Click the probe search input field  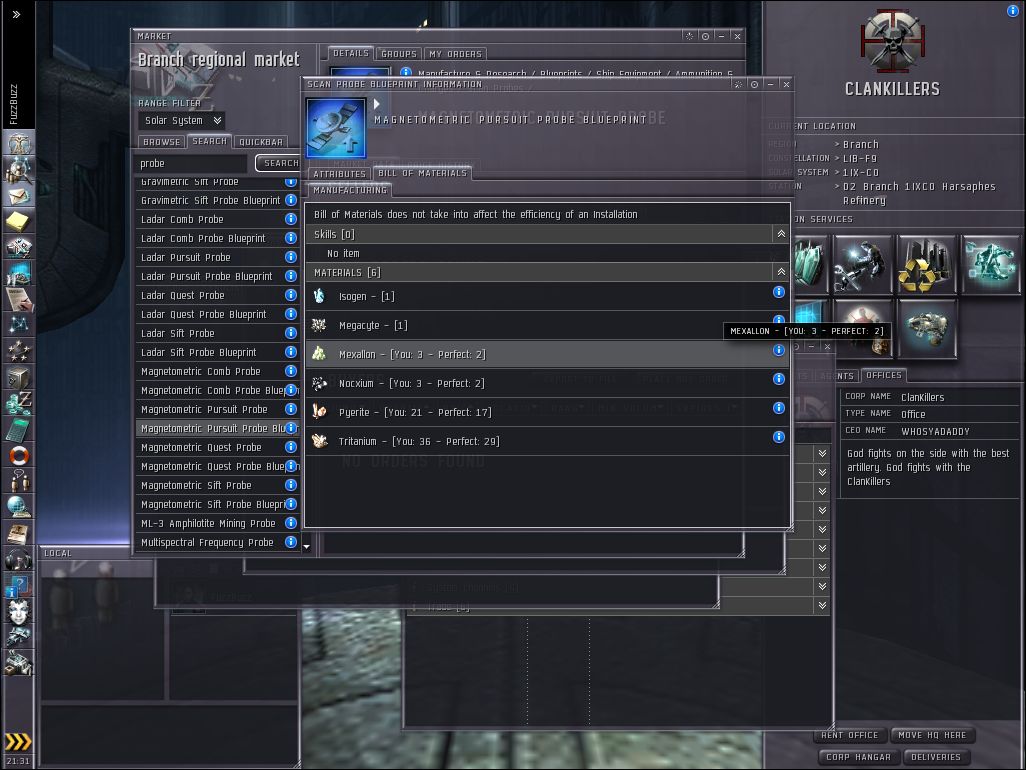[x=192, y=163]
